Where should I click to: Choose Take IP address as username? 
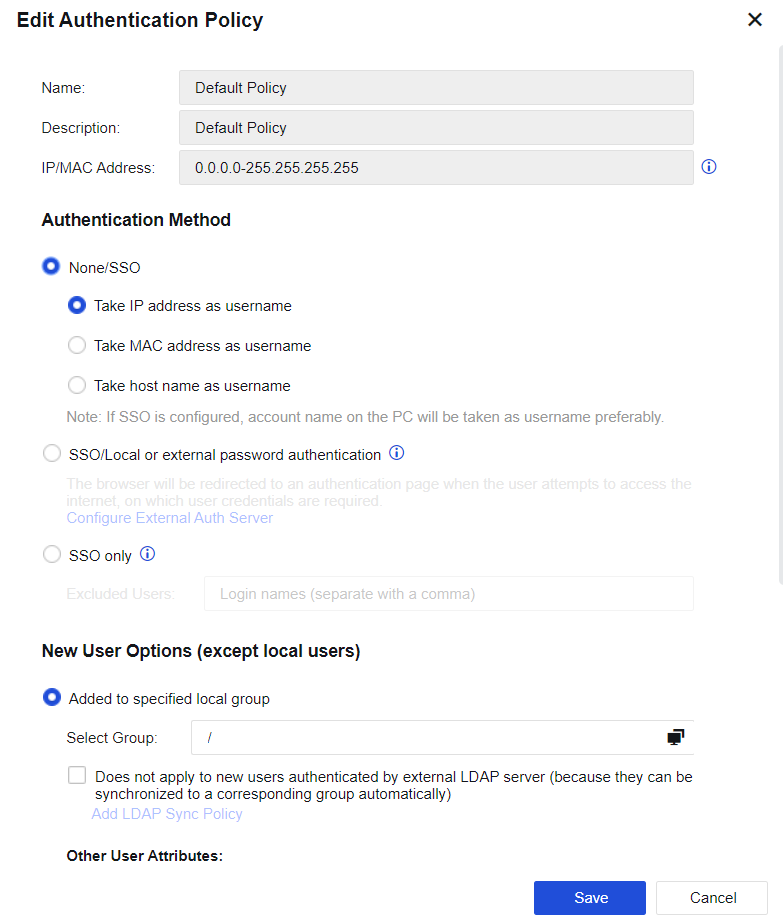(77, 305)
